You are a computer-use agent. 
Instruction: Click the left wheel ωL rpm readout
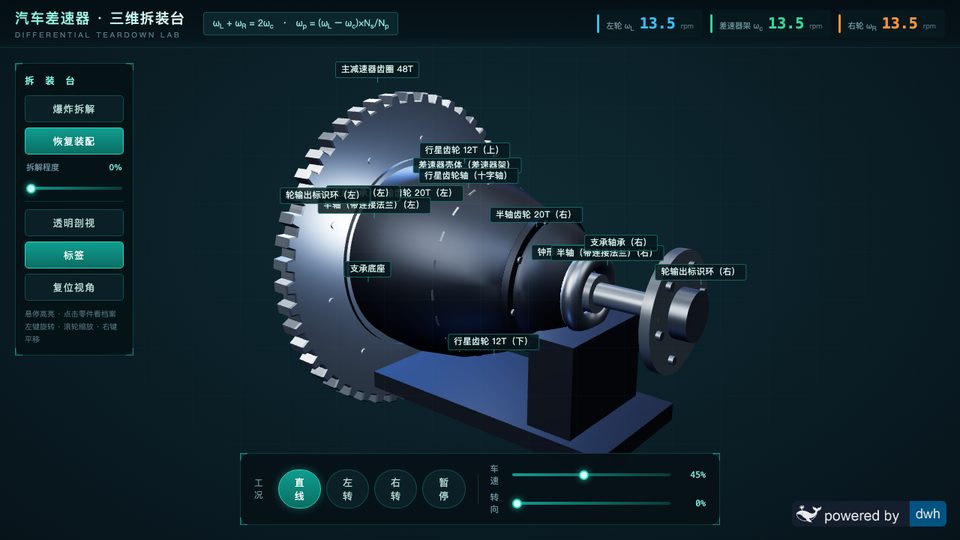pos(648,24)
